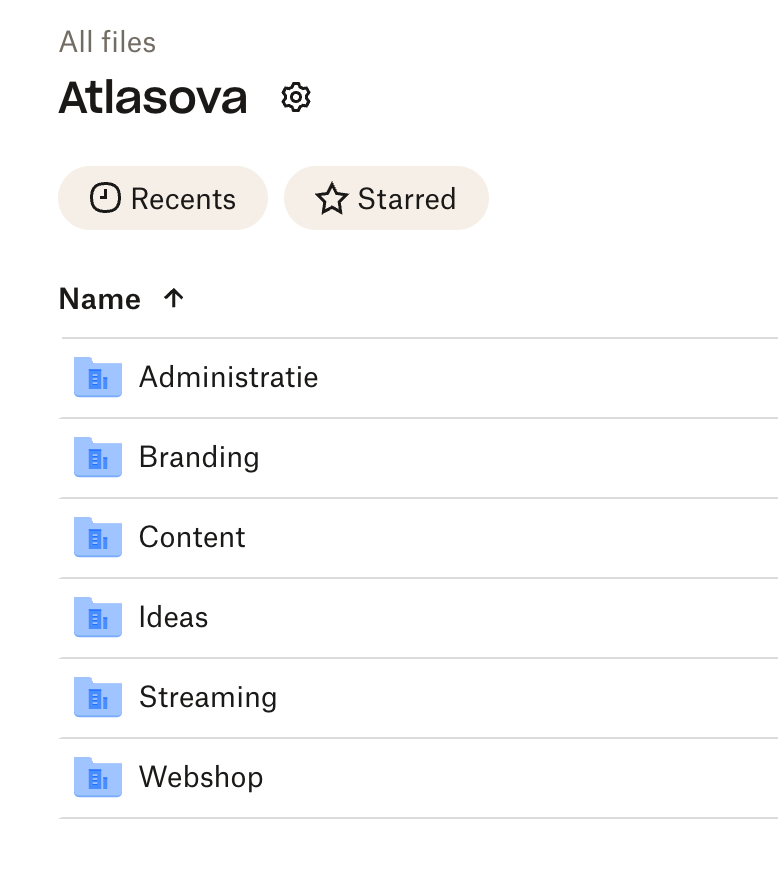
Task: Show the Starred filter
Action: point(386,198)
